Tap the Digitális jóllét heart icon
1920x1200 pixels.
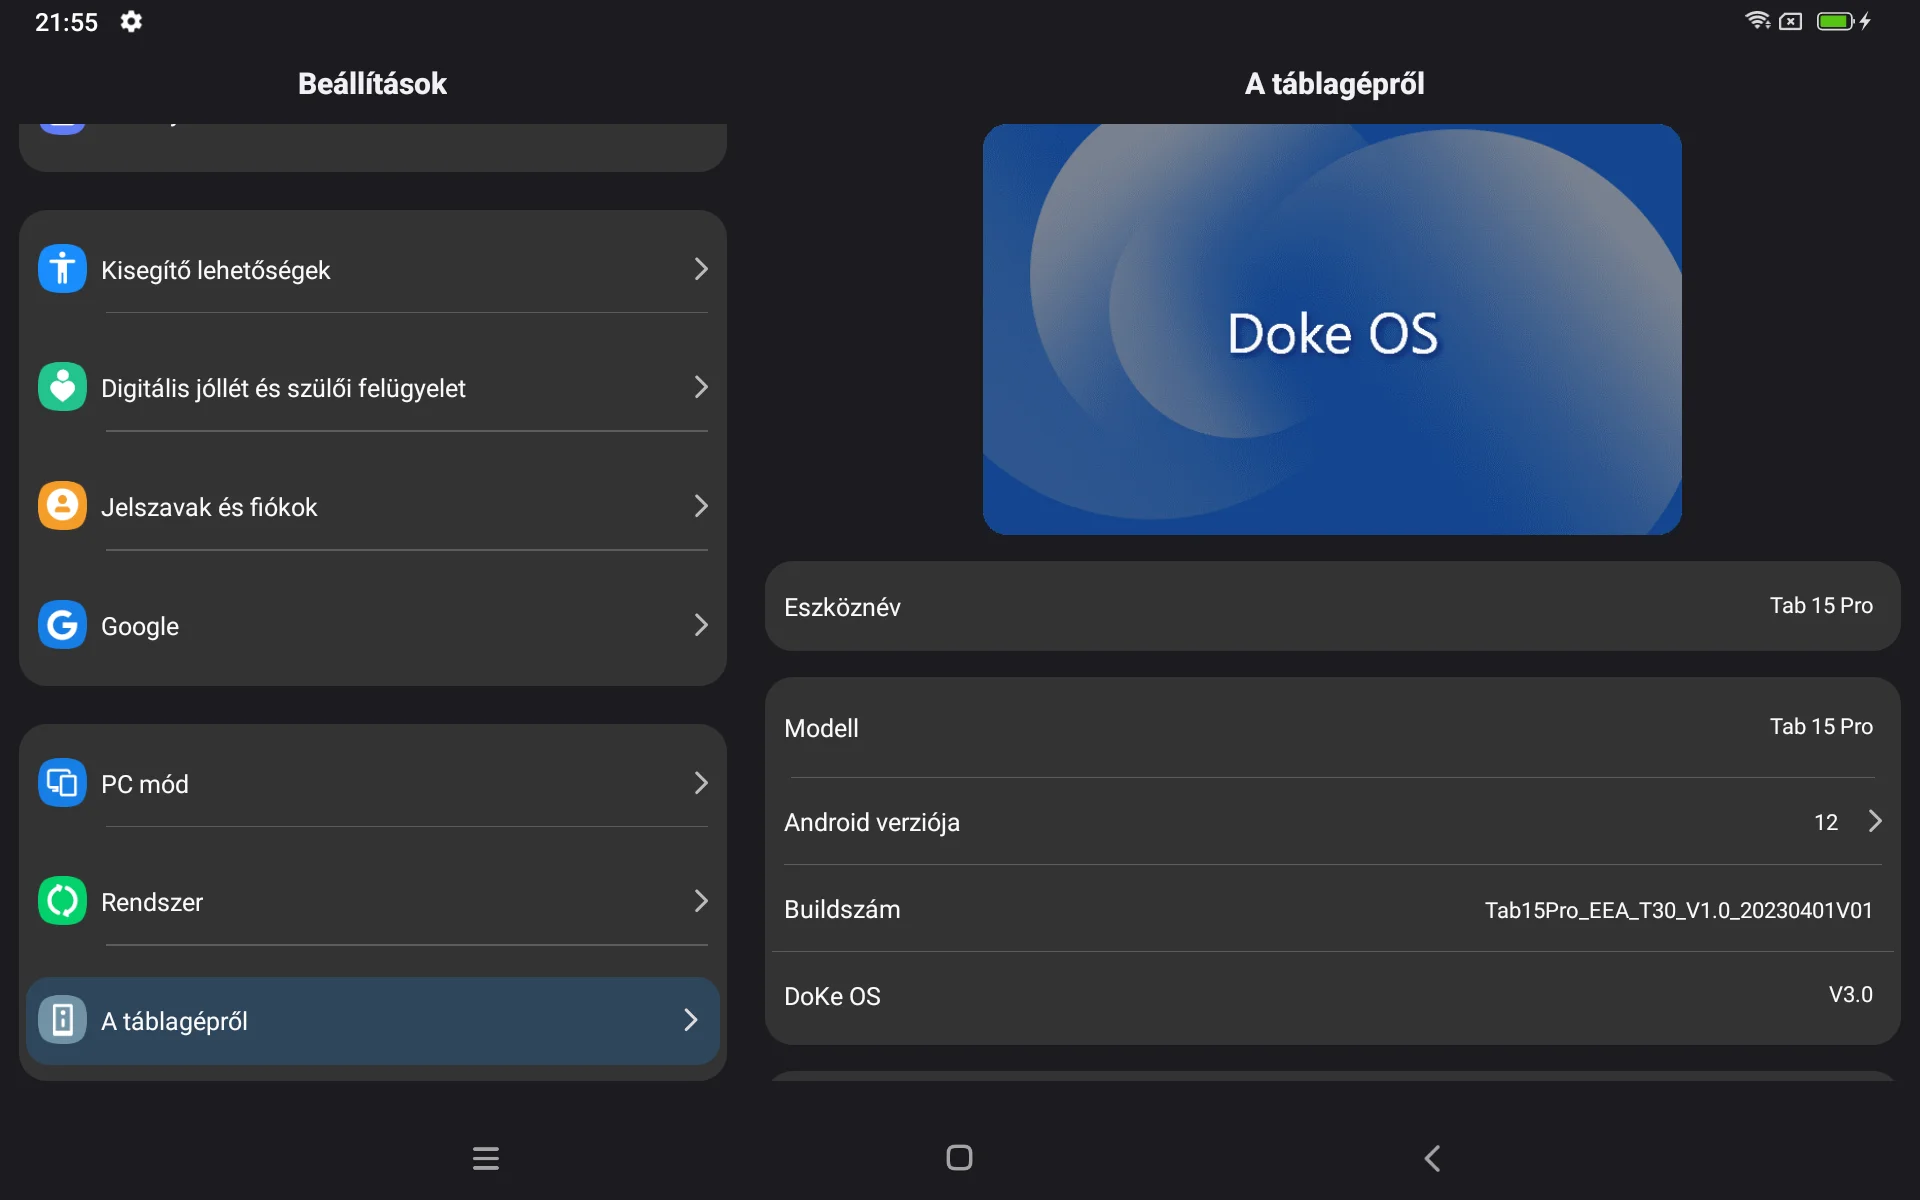tap(62, 387)
